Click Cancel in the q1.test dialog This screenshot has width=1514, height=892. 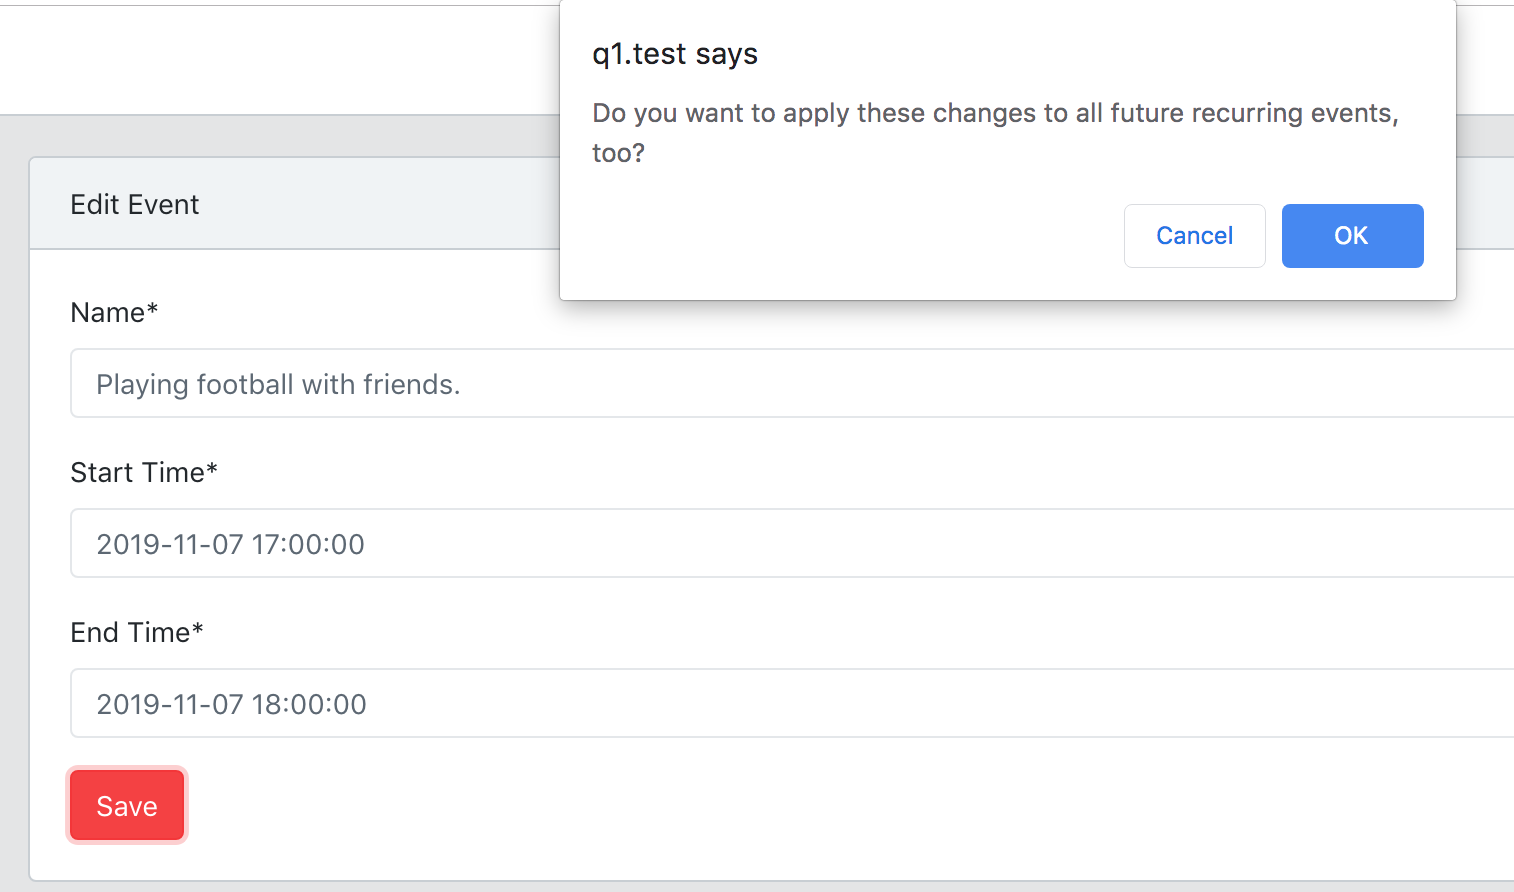click(1194, 235)
